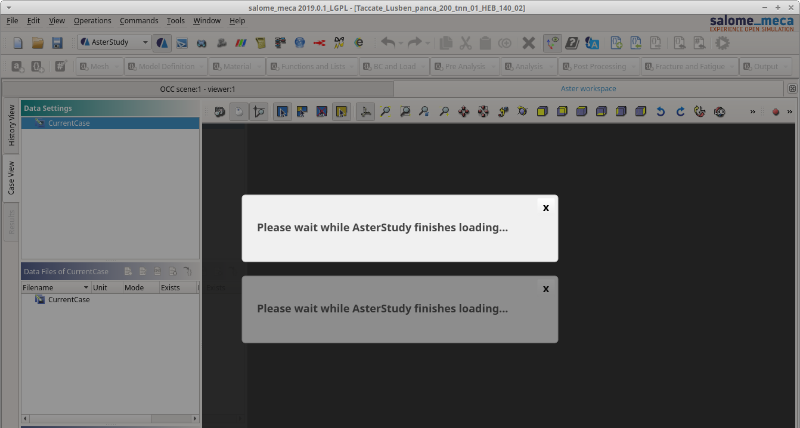Viewport: 800px width, 428px height.
Task: Open the Commands menu
Action: tap(139, 21)
